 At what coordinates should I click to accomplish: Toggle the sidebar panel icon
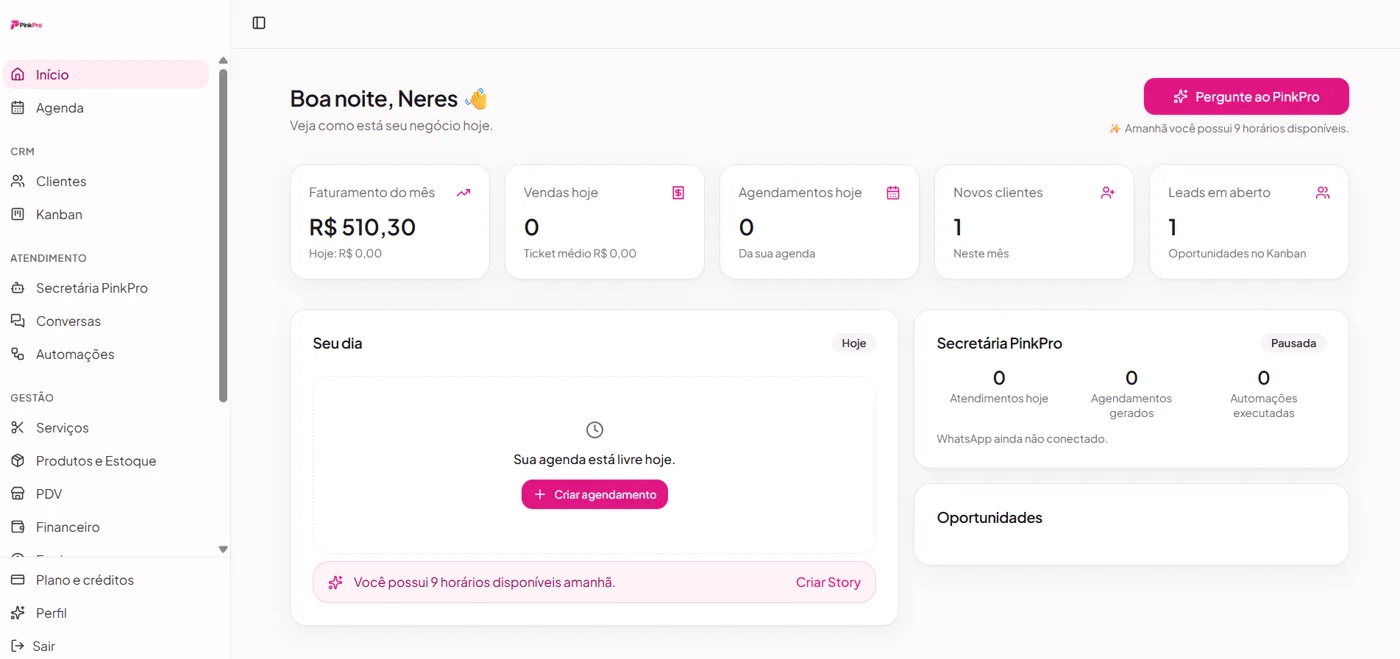pos(259,23)
